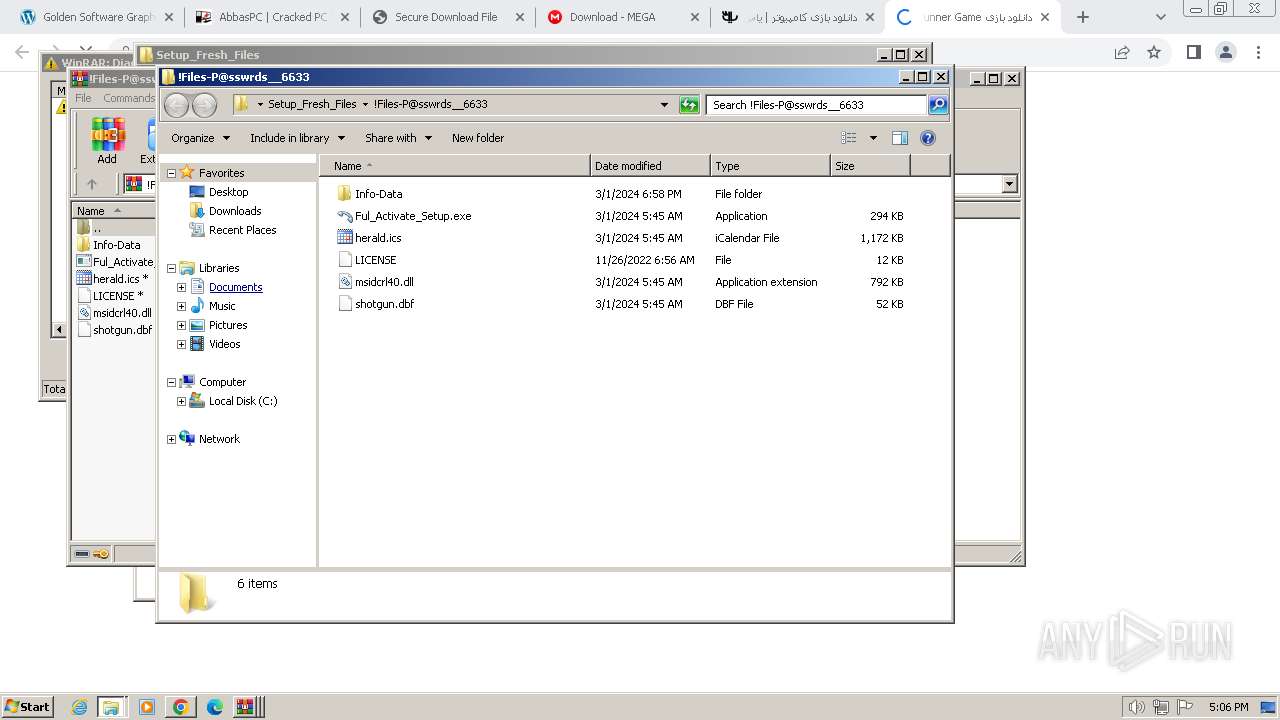Screen dimensions: 1280x720
Task: Go forward with Explorer forward arrow
Action: coord(204,104)
